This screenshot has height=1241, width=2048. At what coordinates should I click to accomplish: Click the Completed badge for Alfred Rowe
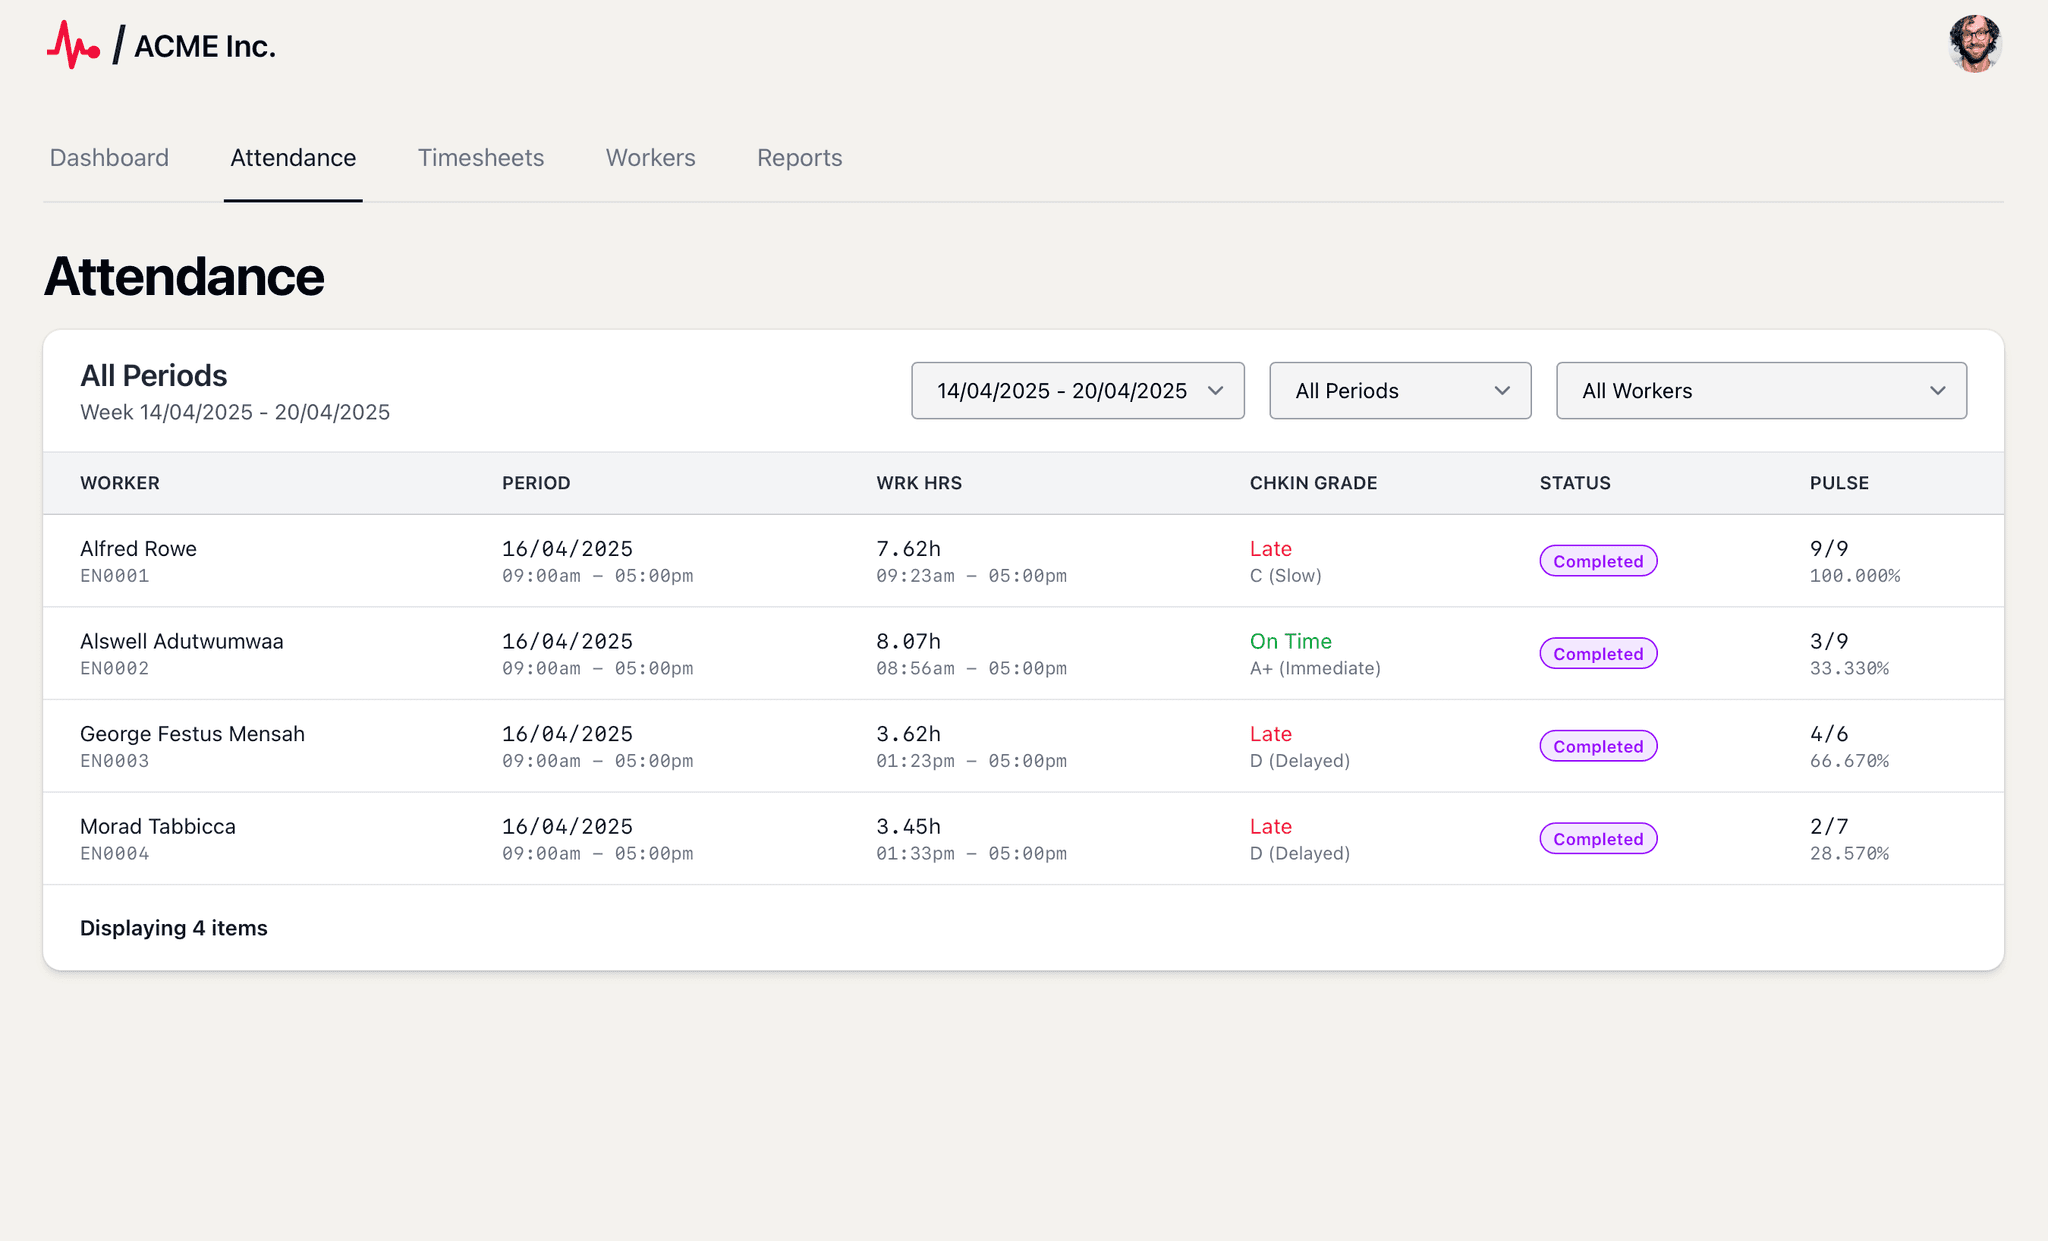tap(1597, 561)
